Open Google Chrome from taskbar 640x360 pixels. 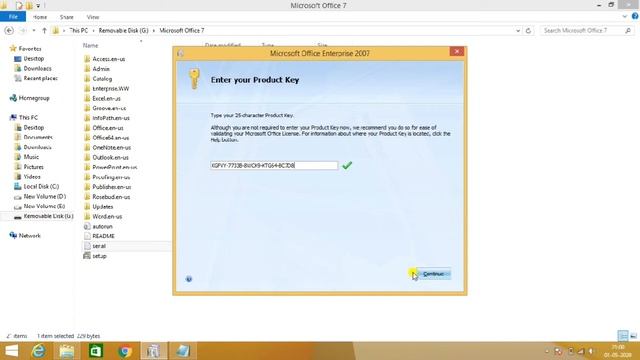click(x=125, y=351)
